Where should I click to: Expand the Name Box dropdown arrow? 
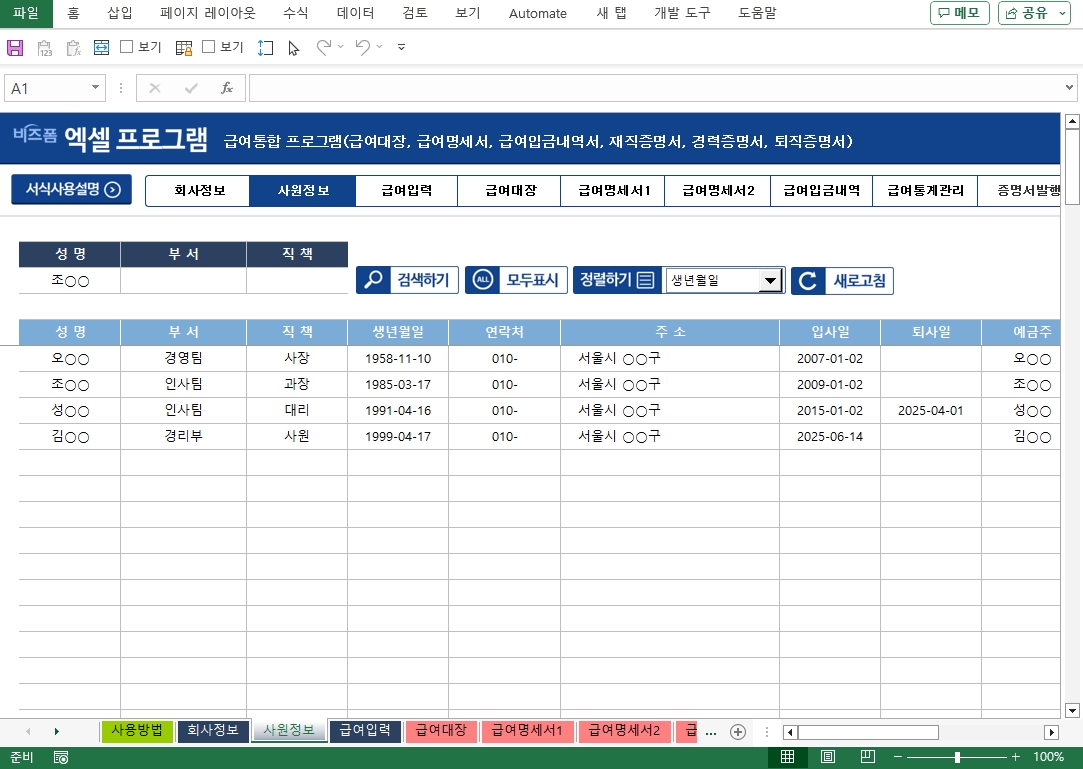pos(96,88)
